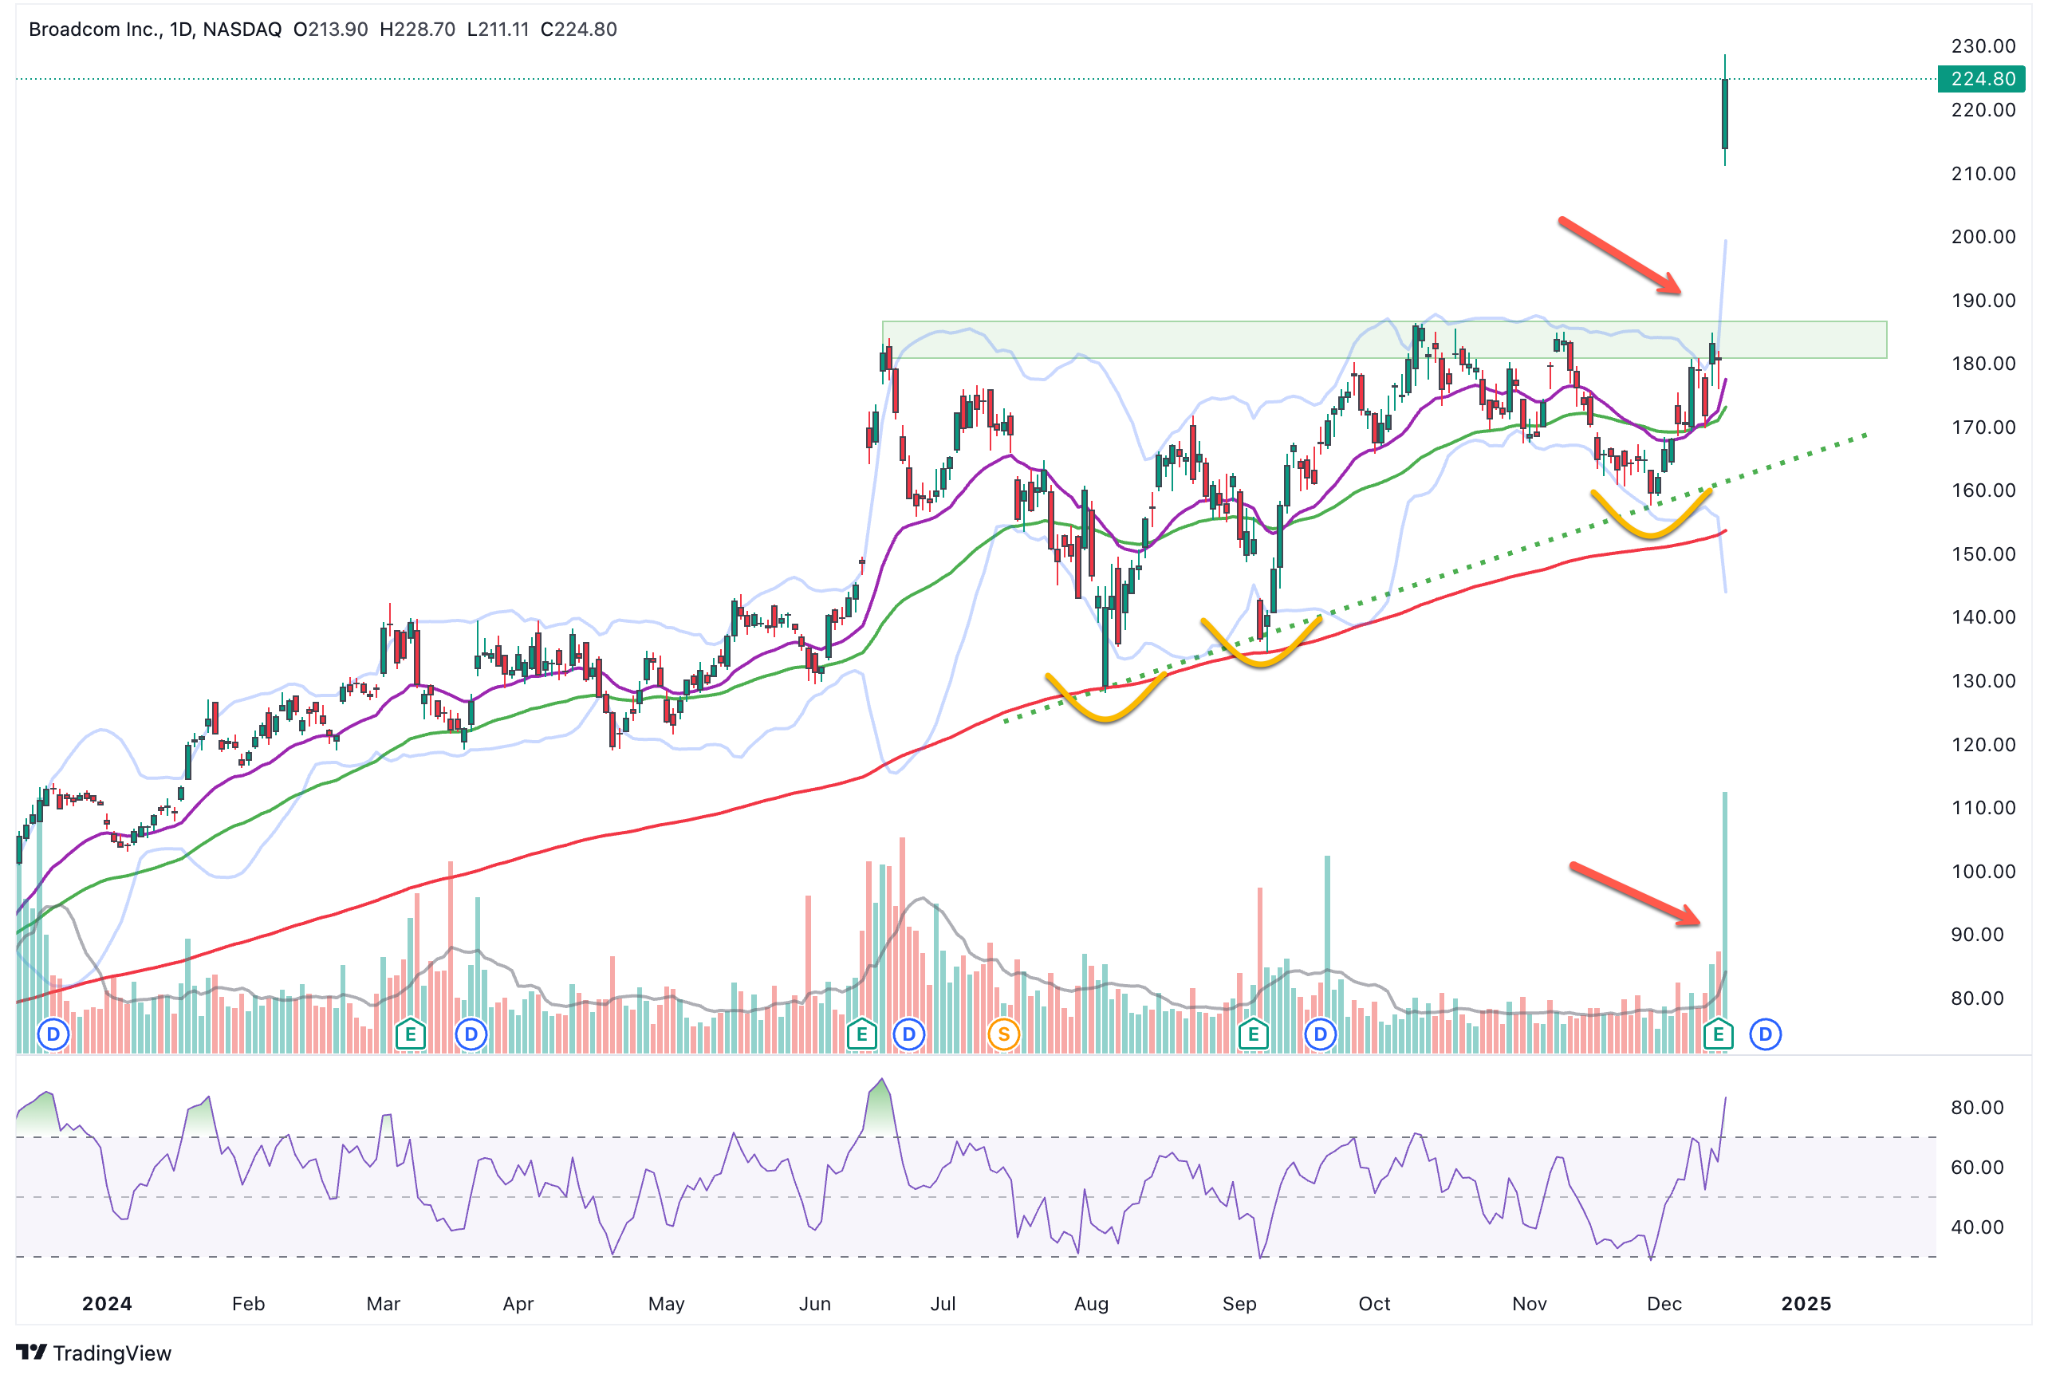
Task: Select the low value L211.11
Action: (498, 29)
